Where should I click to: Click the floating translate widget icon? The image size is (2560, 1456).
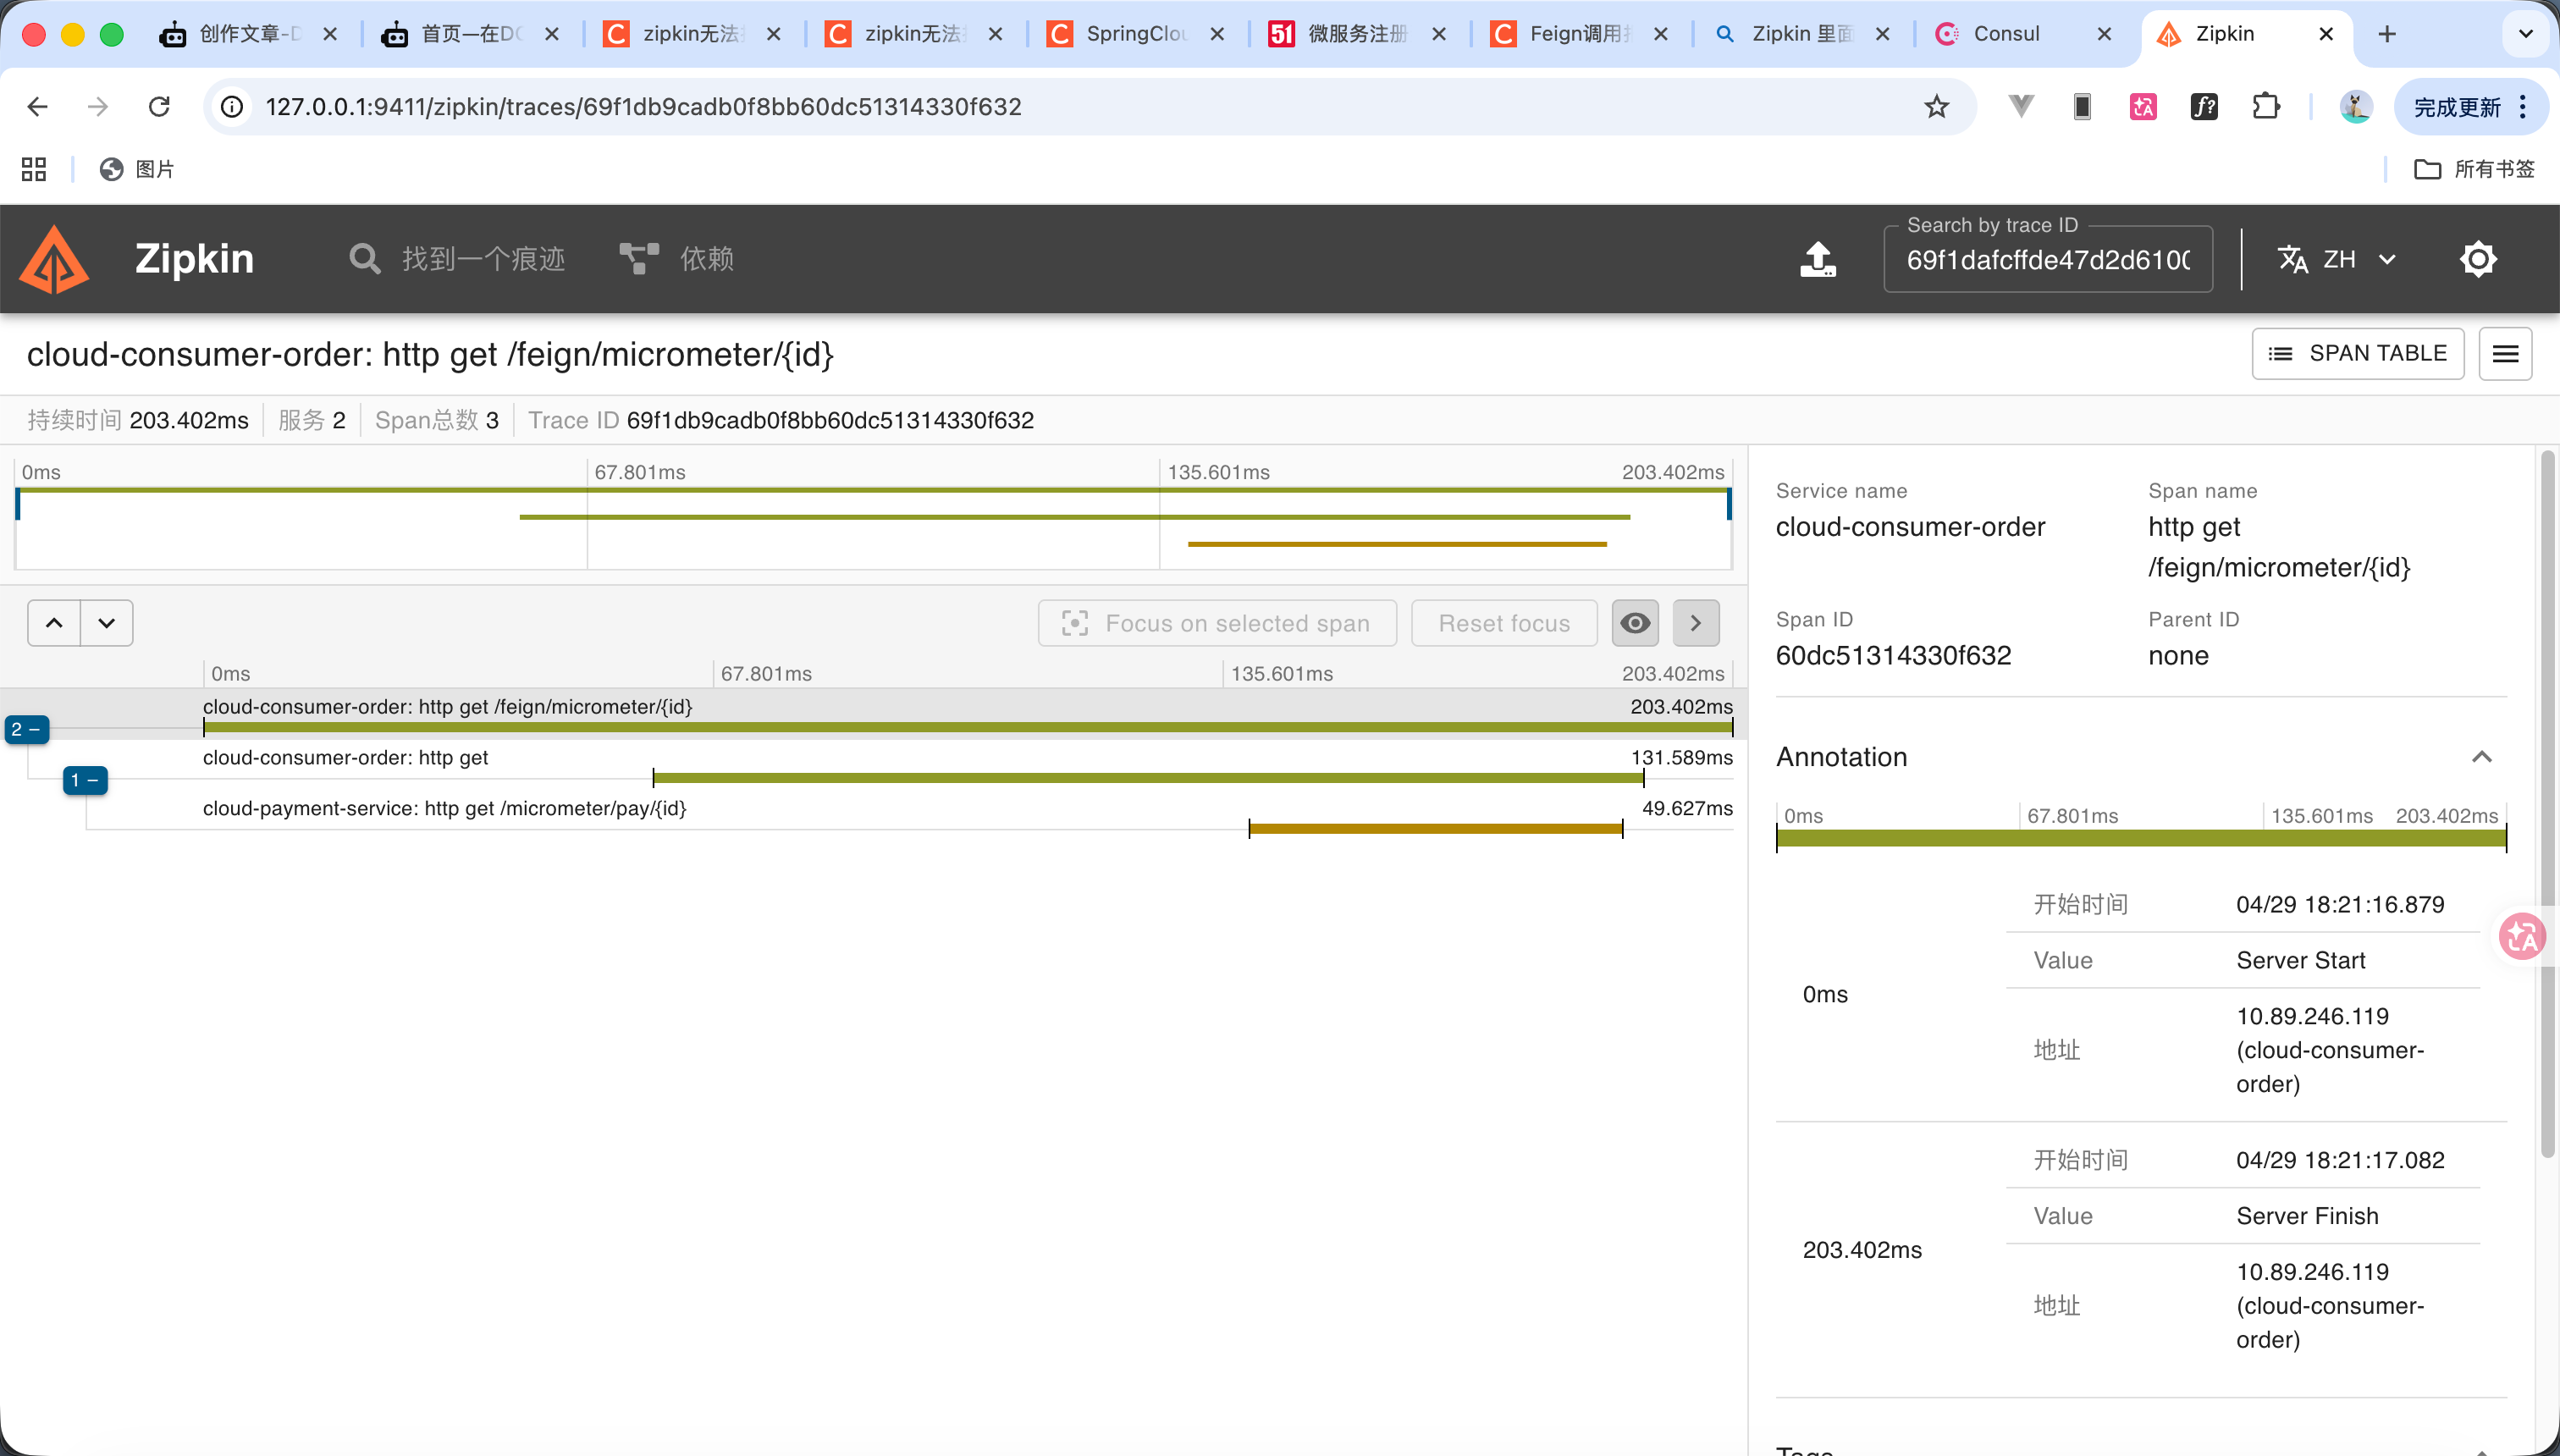[2521, 937]
